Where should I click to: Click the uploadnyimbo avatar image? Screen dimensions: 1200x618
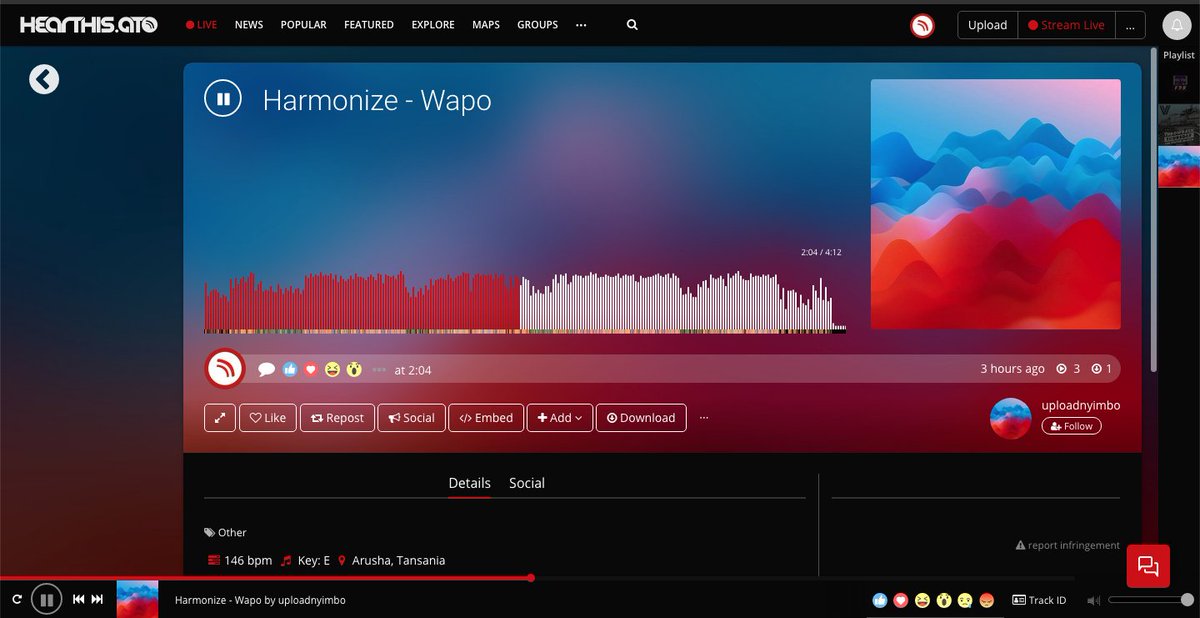(x=1010, y=418)
